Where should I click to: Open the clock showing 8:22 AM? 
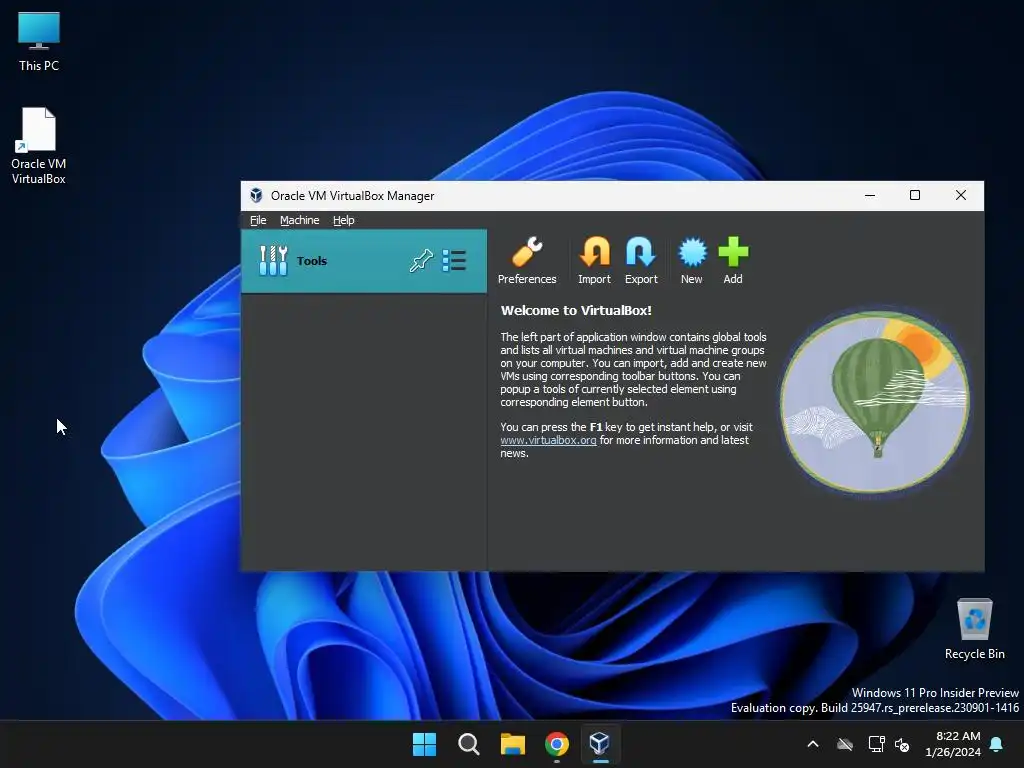[x=953, y=744]
